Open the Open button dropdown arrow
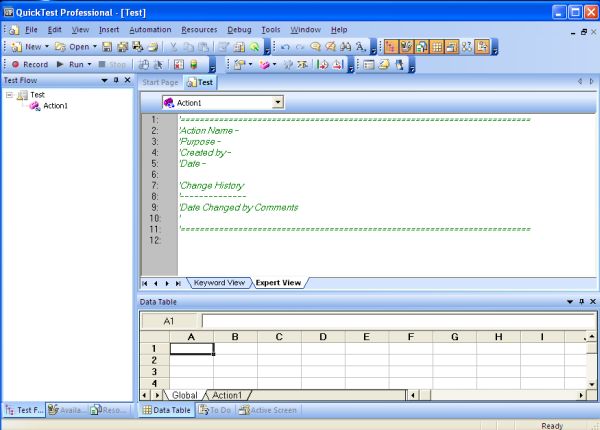 tap(95, 47)
